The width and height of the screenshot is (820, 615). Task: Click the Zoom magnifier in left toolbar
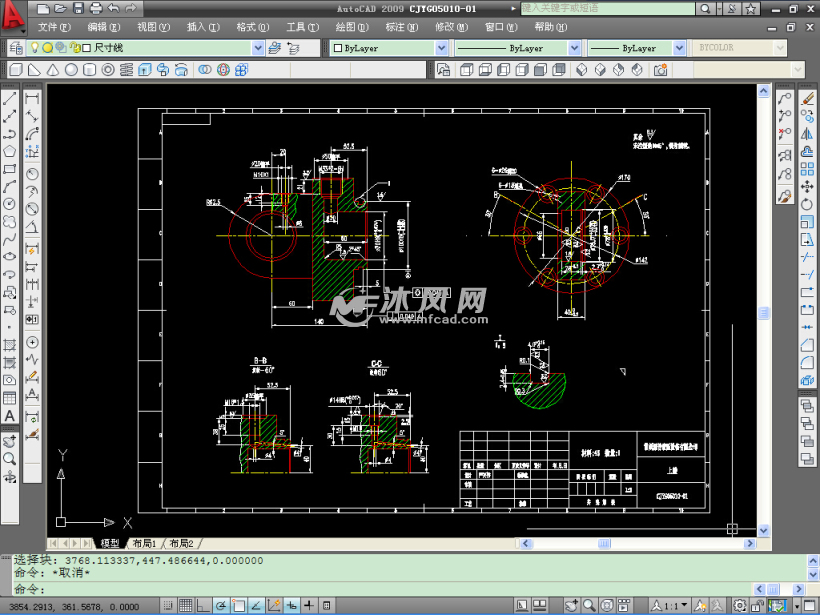coord(9,459)
